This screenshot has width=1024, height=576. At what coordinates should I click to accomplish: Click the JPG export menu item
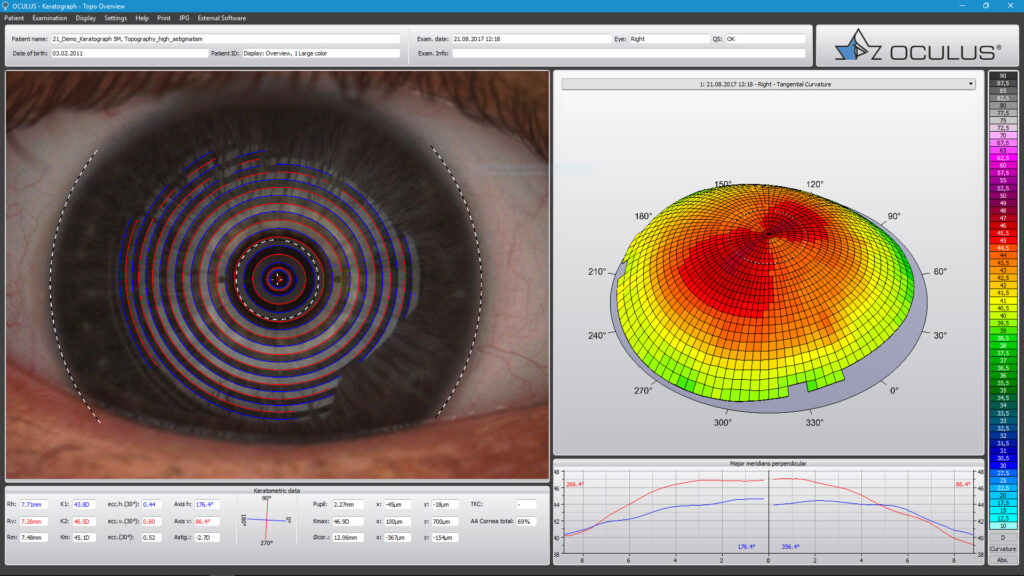pos(184,18)
